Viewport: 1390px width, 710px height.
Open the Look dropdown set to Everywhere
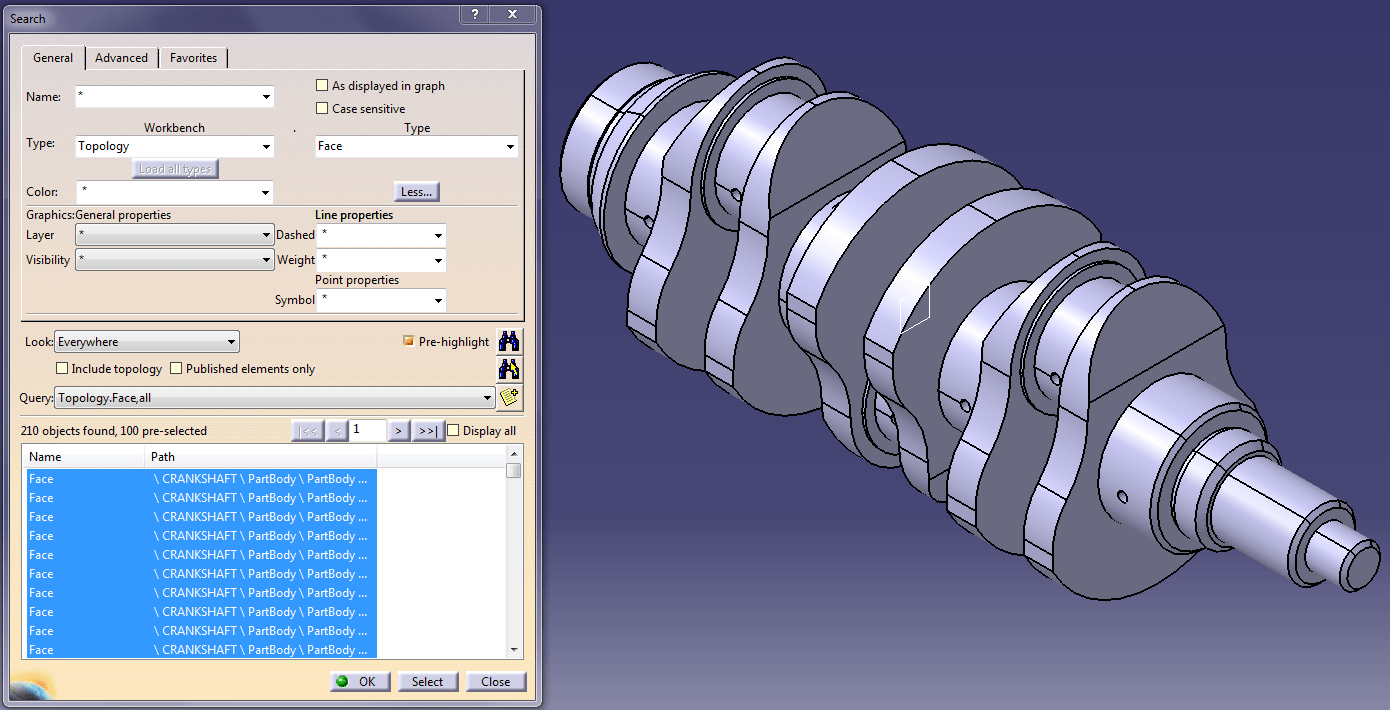click(232, 342)
